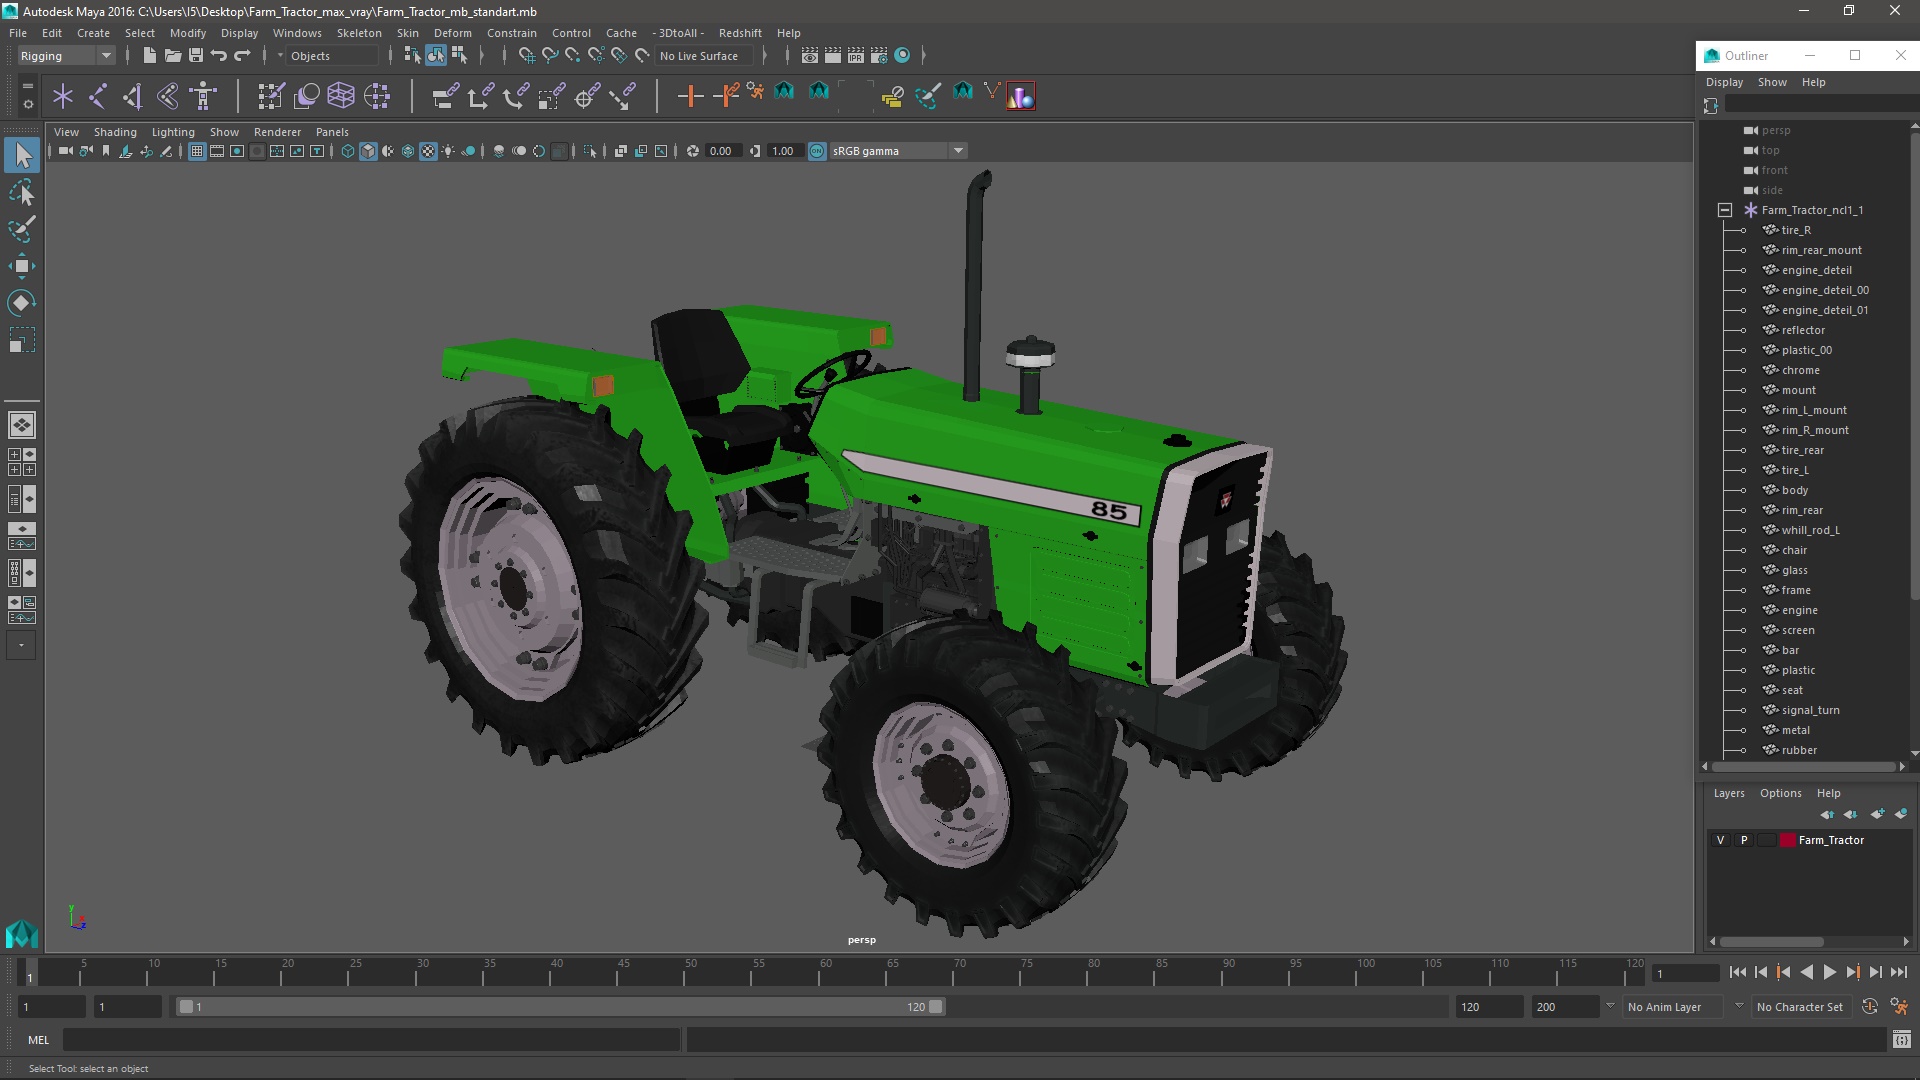
Task: Open the Outliner Display menu
Action: click(1724, 82)
